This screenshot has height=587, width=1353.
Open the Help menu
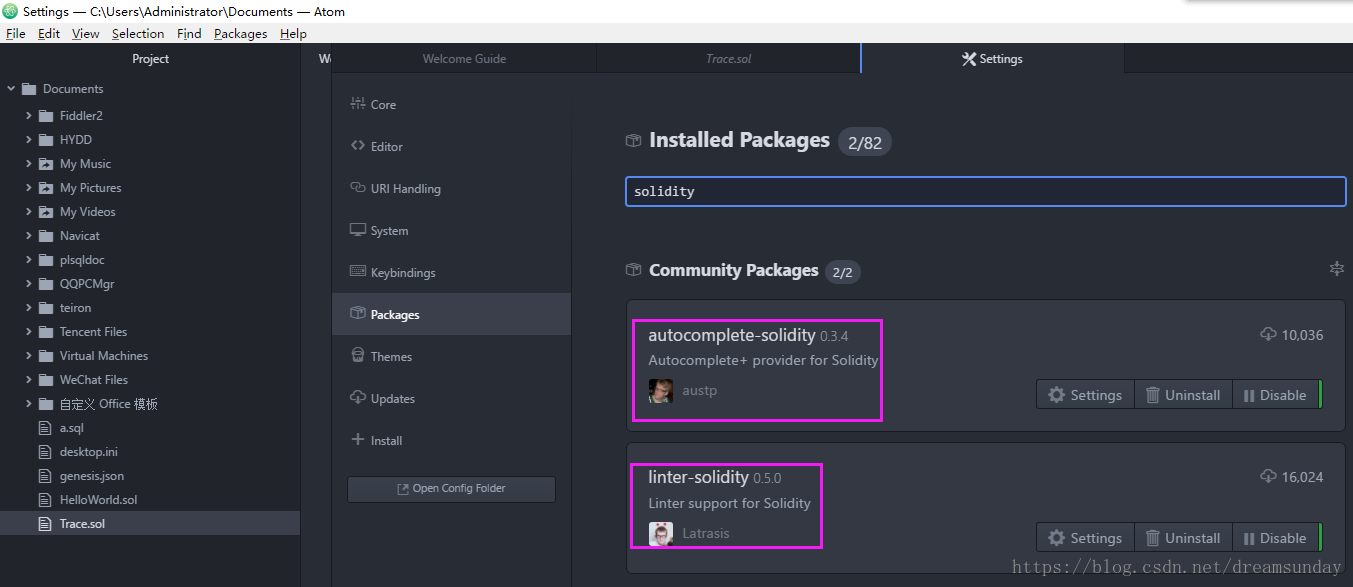tap(293, 33)
